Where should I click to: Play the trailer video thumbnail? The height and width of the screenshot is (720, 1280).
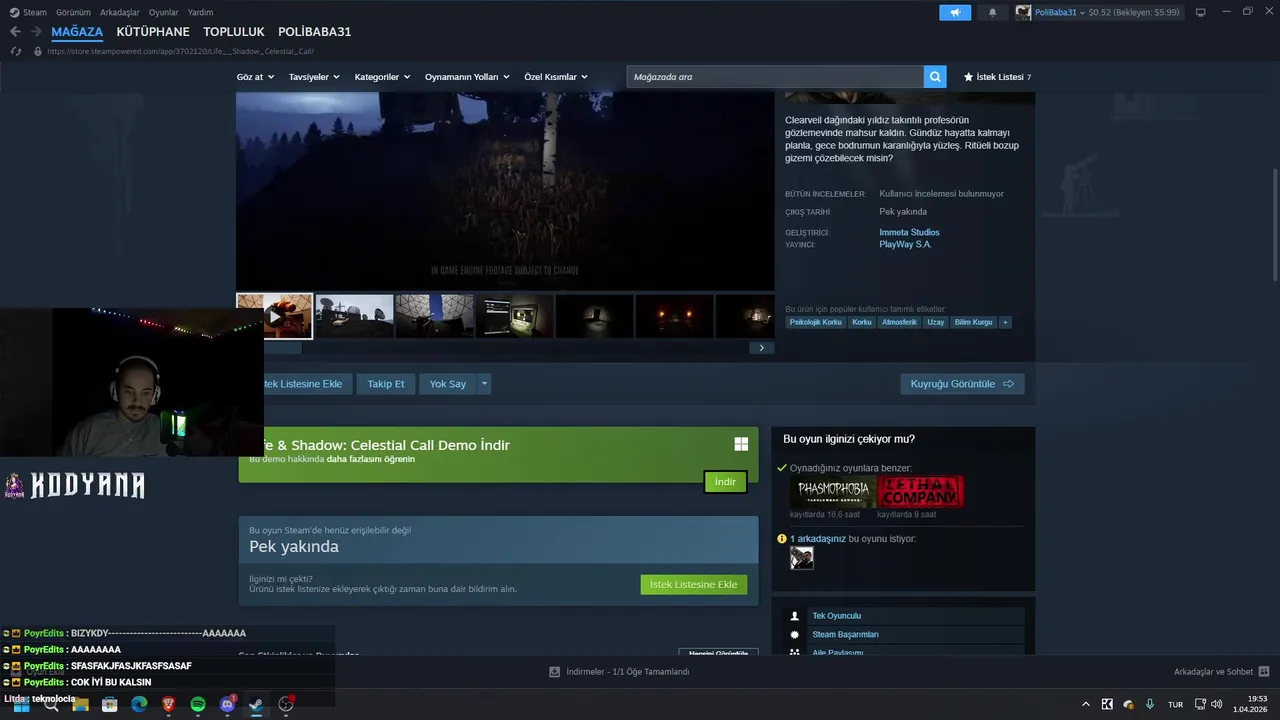pos(275,316)
